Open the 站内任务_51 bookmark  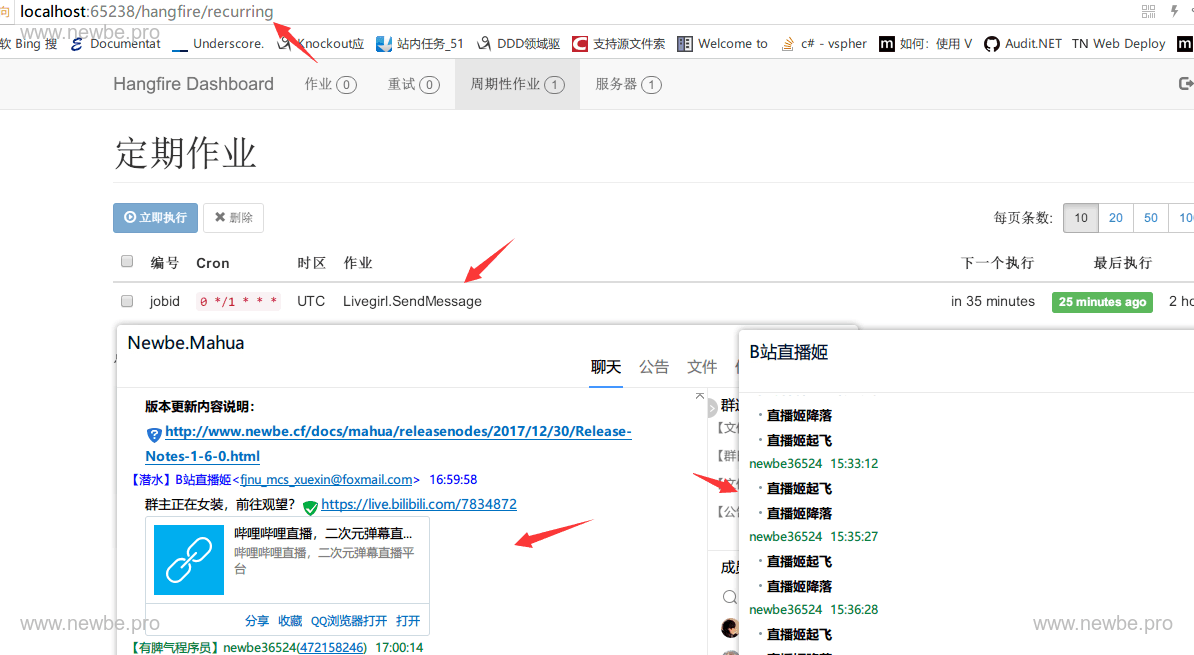pyautogui.click(x=420, y=44)
